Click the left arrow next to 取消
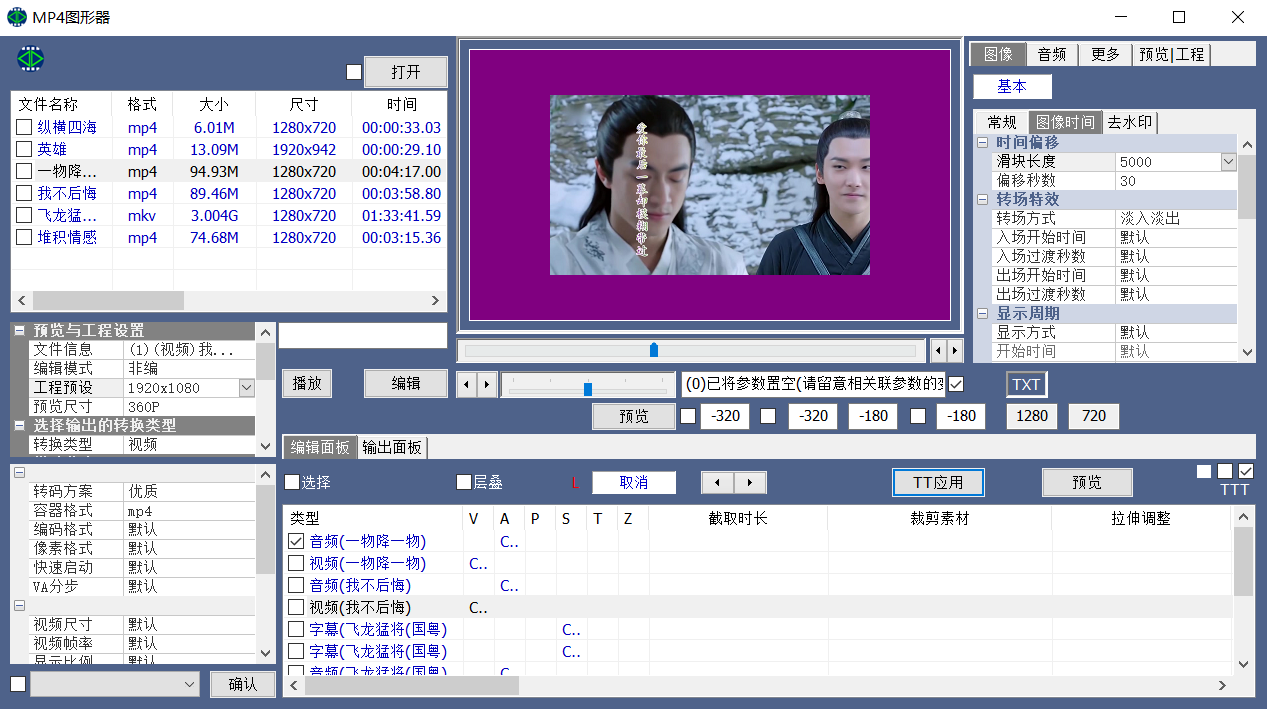Viewport: 1267px width, 709px height. 717,483
